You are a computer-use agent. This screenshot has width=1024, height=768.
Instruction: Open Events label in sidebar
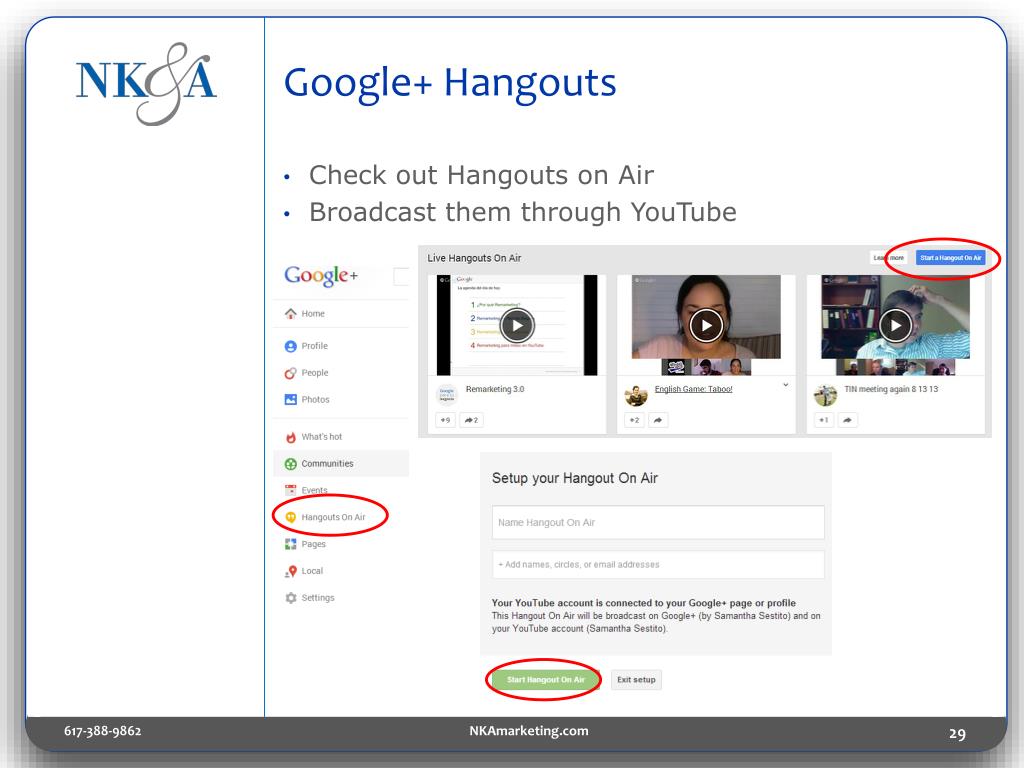tap(315, 490)
